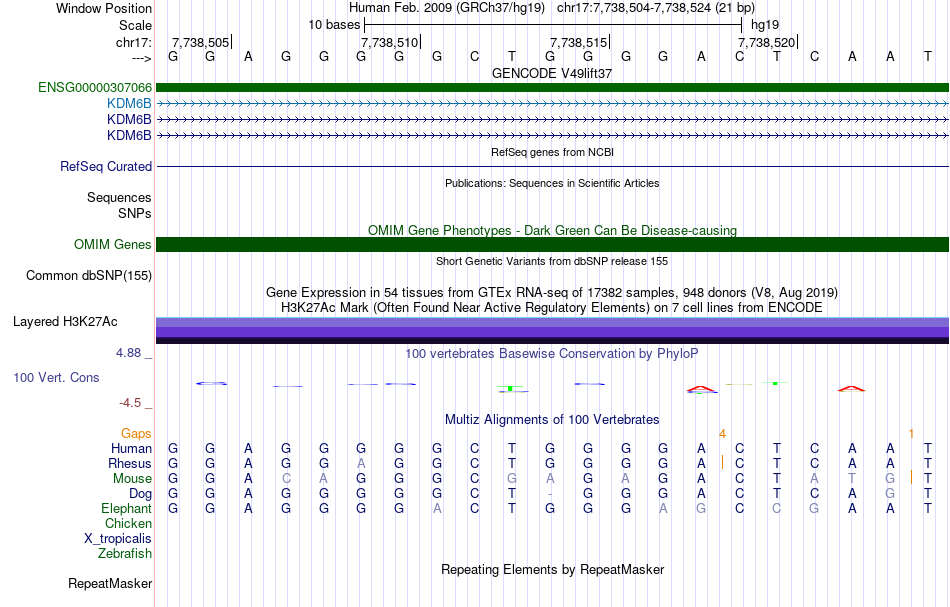Click the Human species label
The image size is (950, 607).
[x=131, y=449]
